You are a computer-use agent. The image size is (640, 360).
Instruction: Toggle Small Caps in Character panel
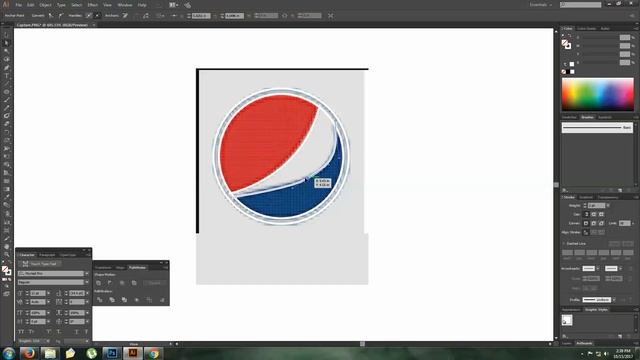(x=31, y=332)
